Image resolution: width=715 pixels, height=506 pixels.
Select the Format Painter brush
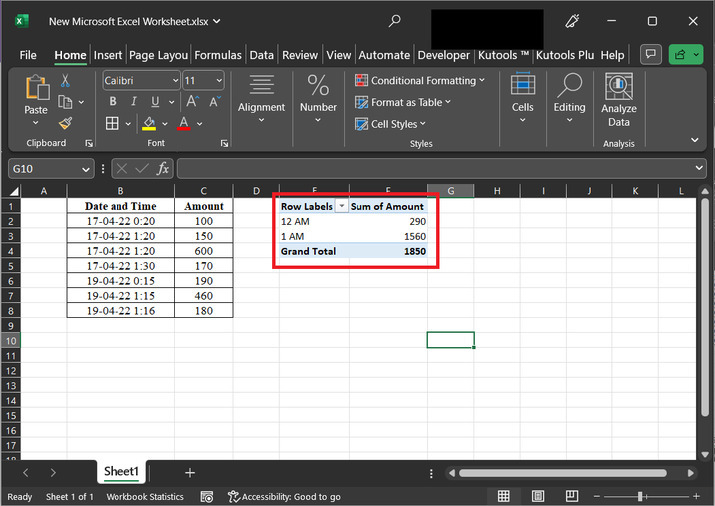tap(66, 123)
